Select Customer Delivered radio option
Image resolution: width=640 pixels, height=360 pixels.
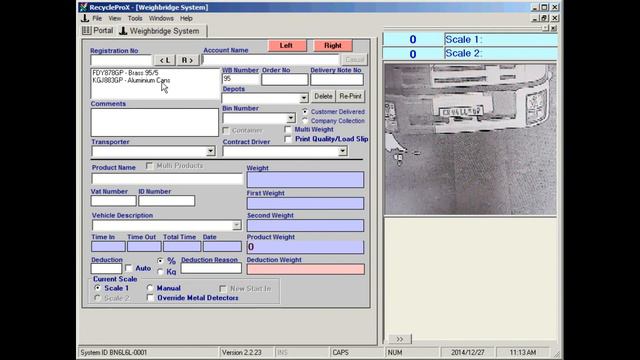click(x=305, y=111)
